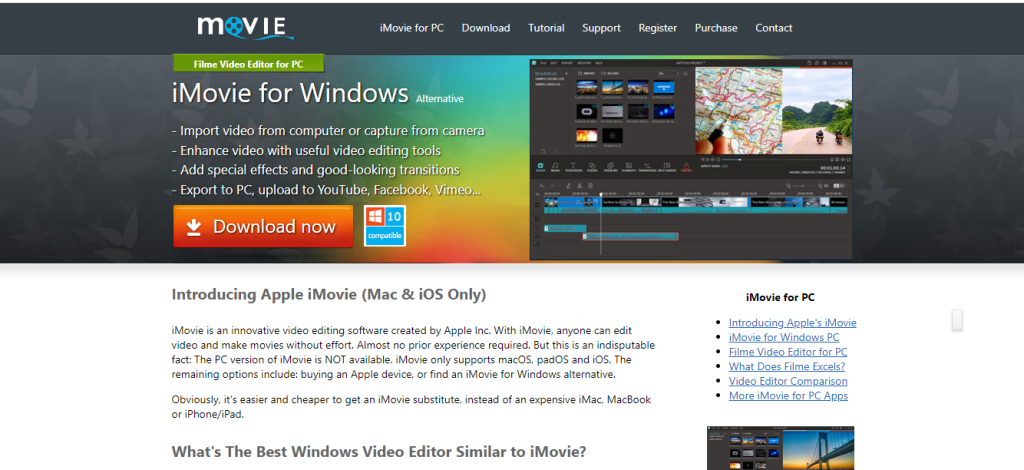
Task: Click the heading Introducing Apple iMovie (Mac & iOS Only)
Action: (x=329, y=294)
